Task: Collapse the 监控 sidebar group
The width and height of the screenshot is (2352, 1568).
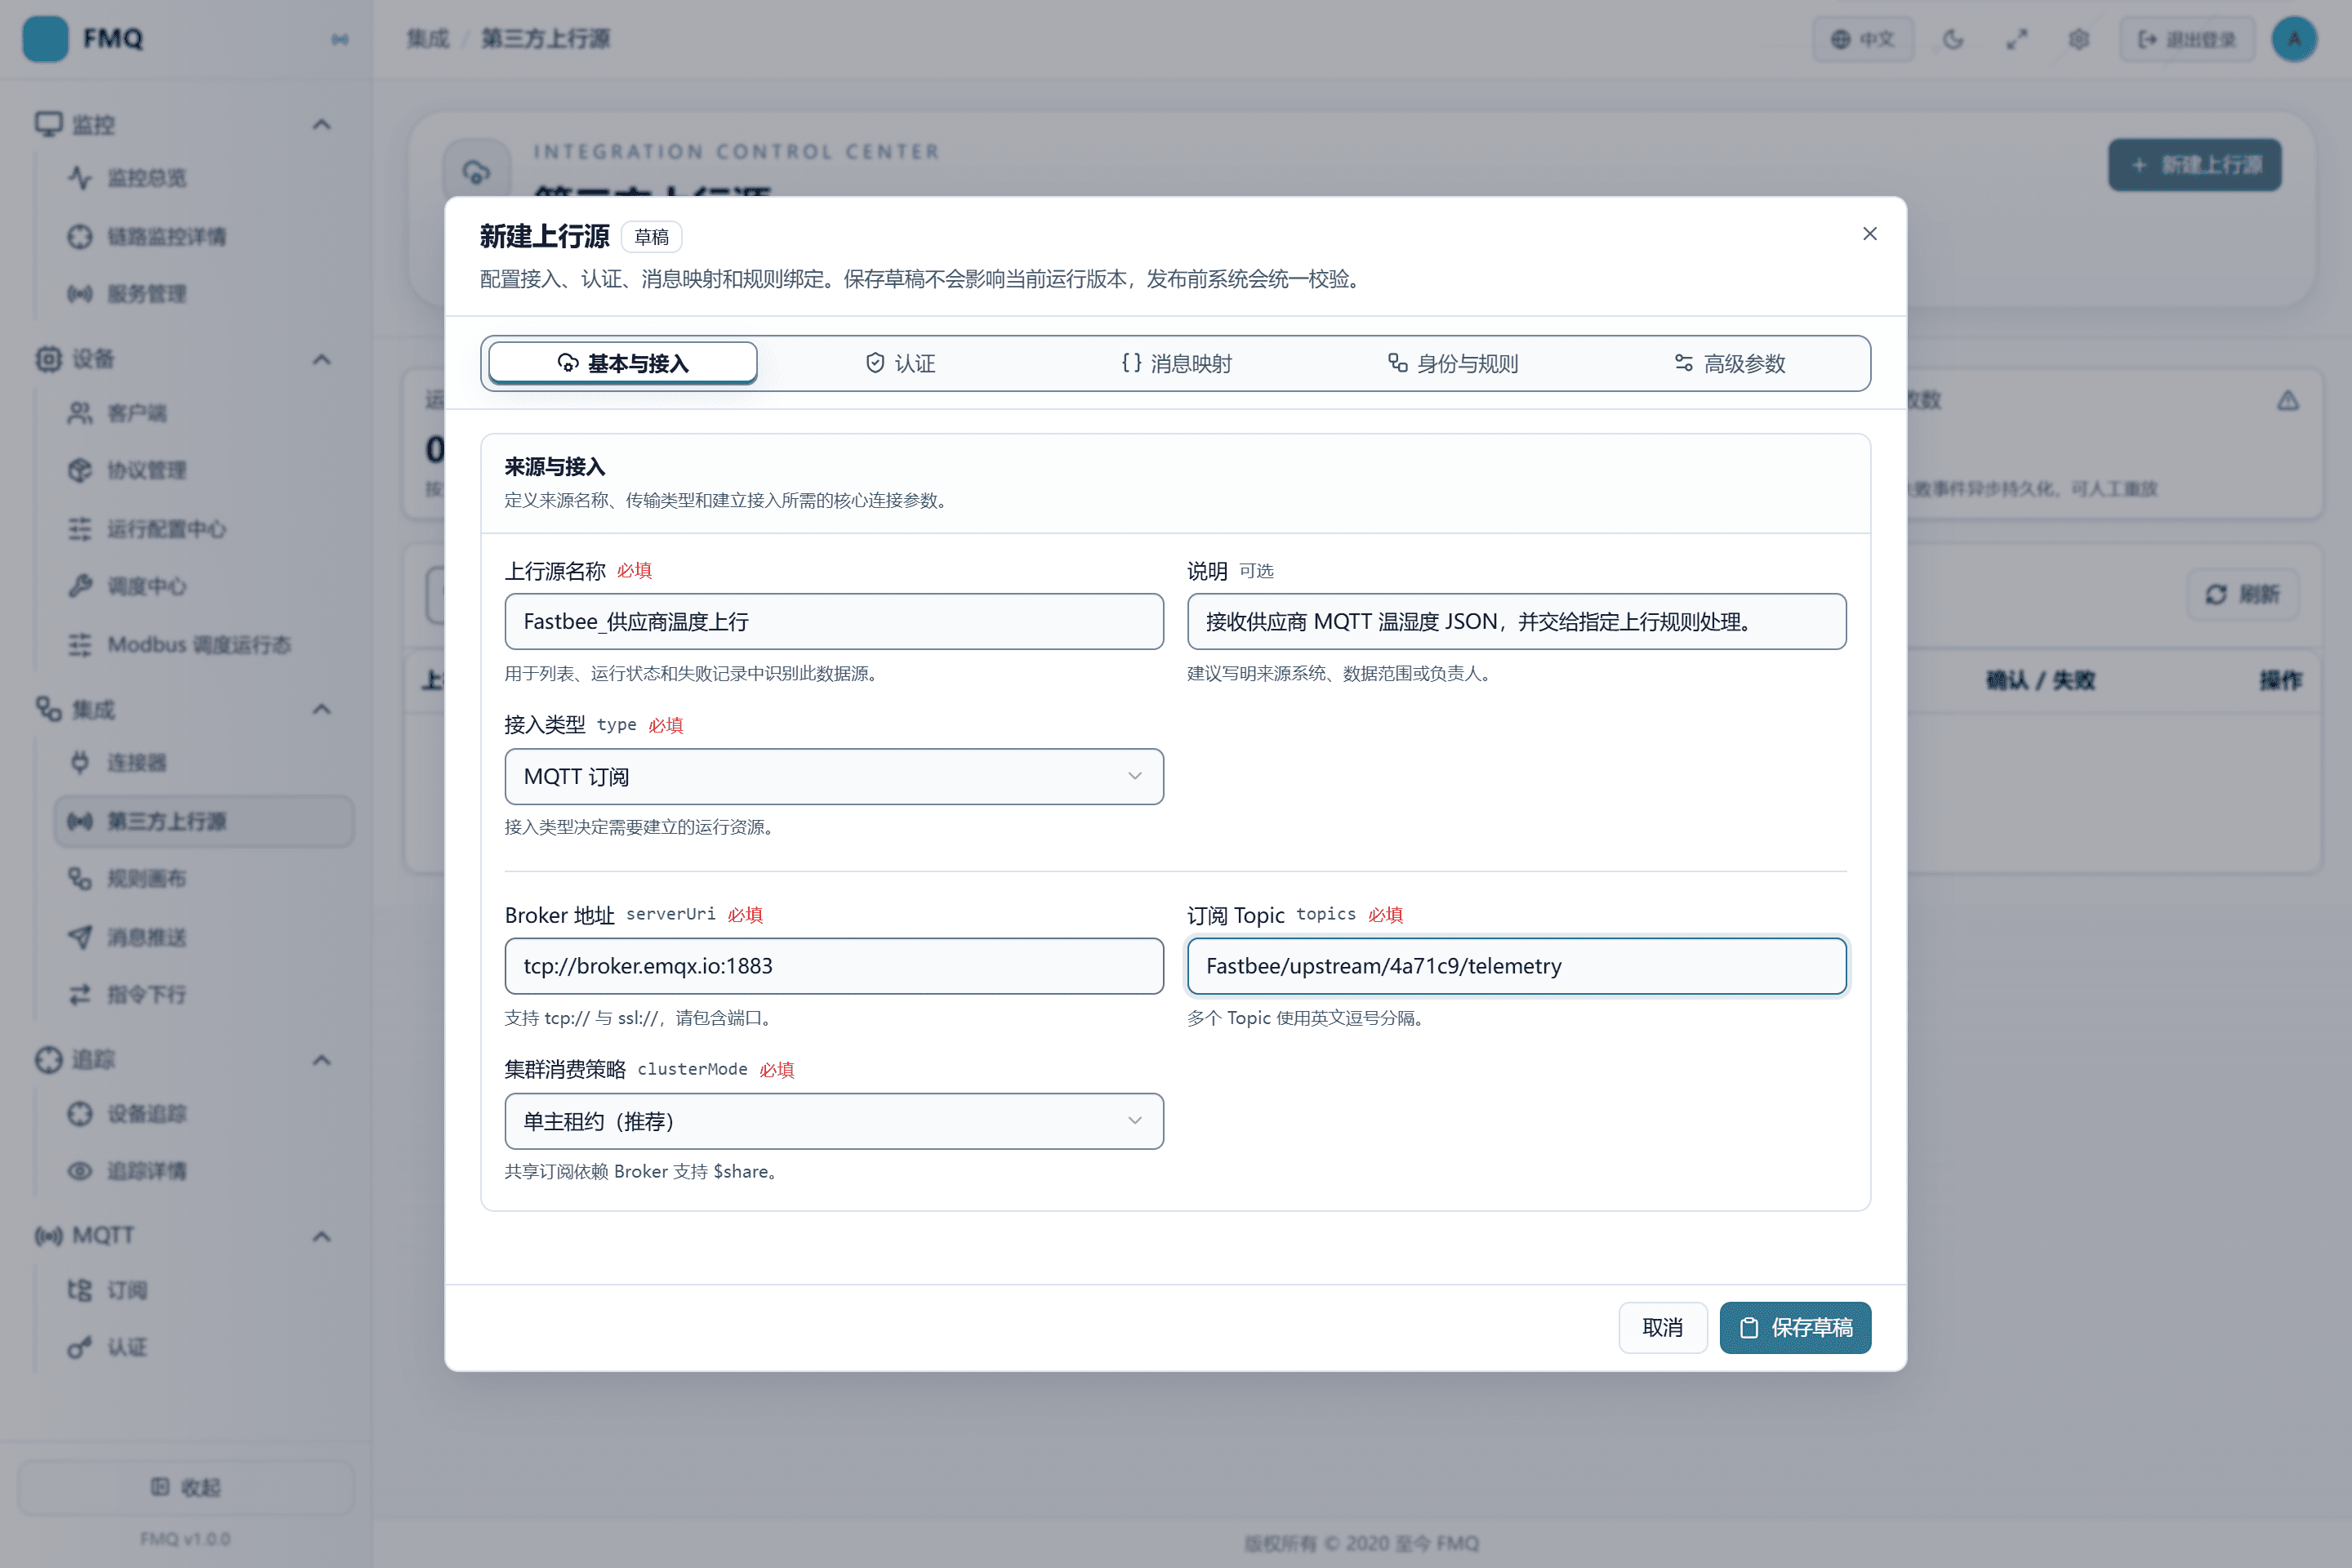Action: coord(321,125)
